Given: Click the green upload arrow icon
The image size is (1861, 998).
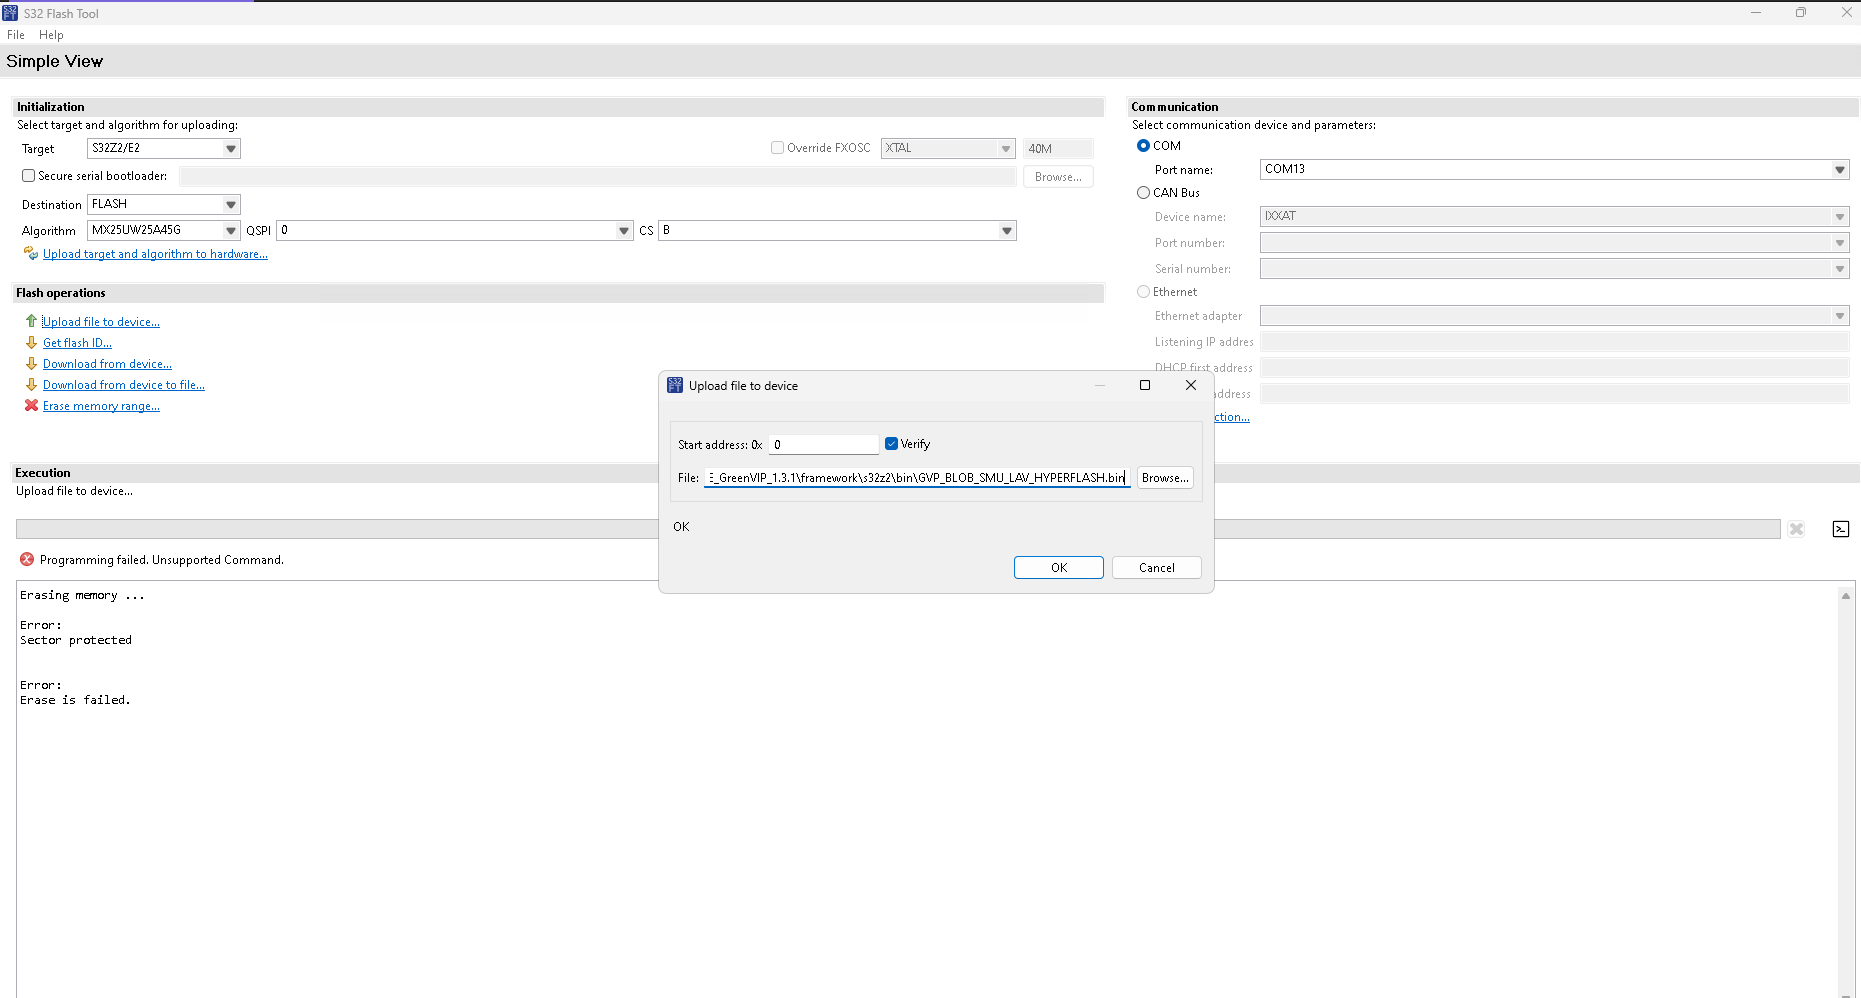Looking at the screenshot, I should coord(31,321).
